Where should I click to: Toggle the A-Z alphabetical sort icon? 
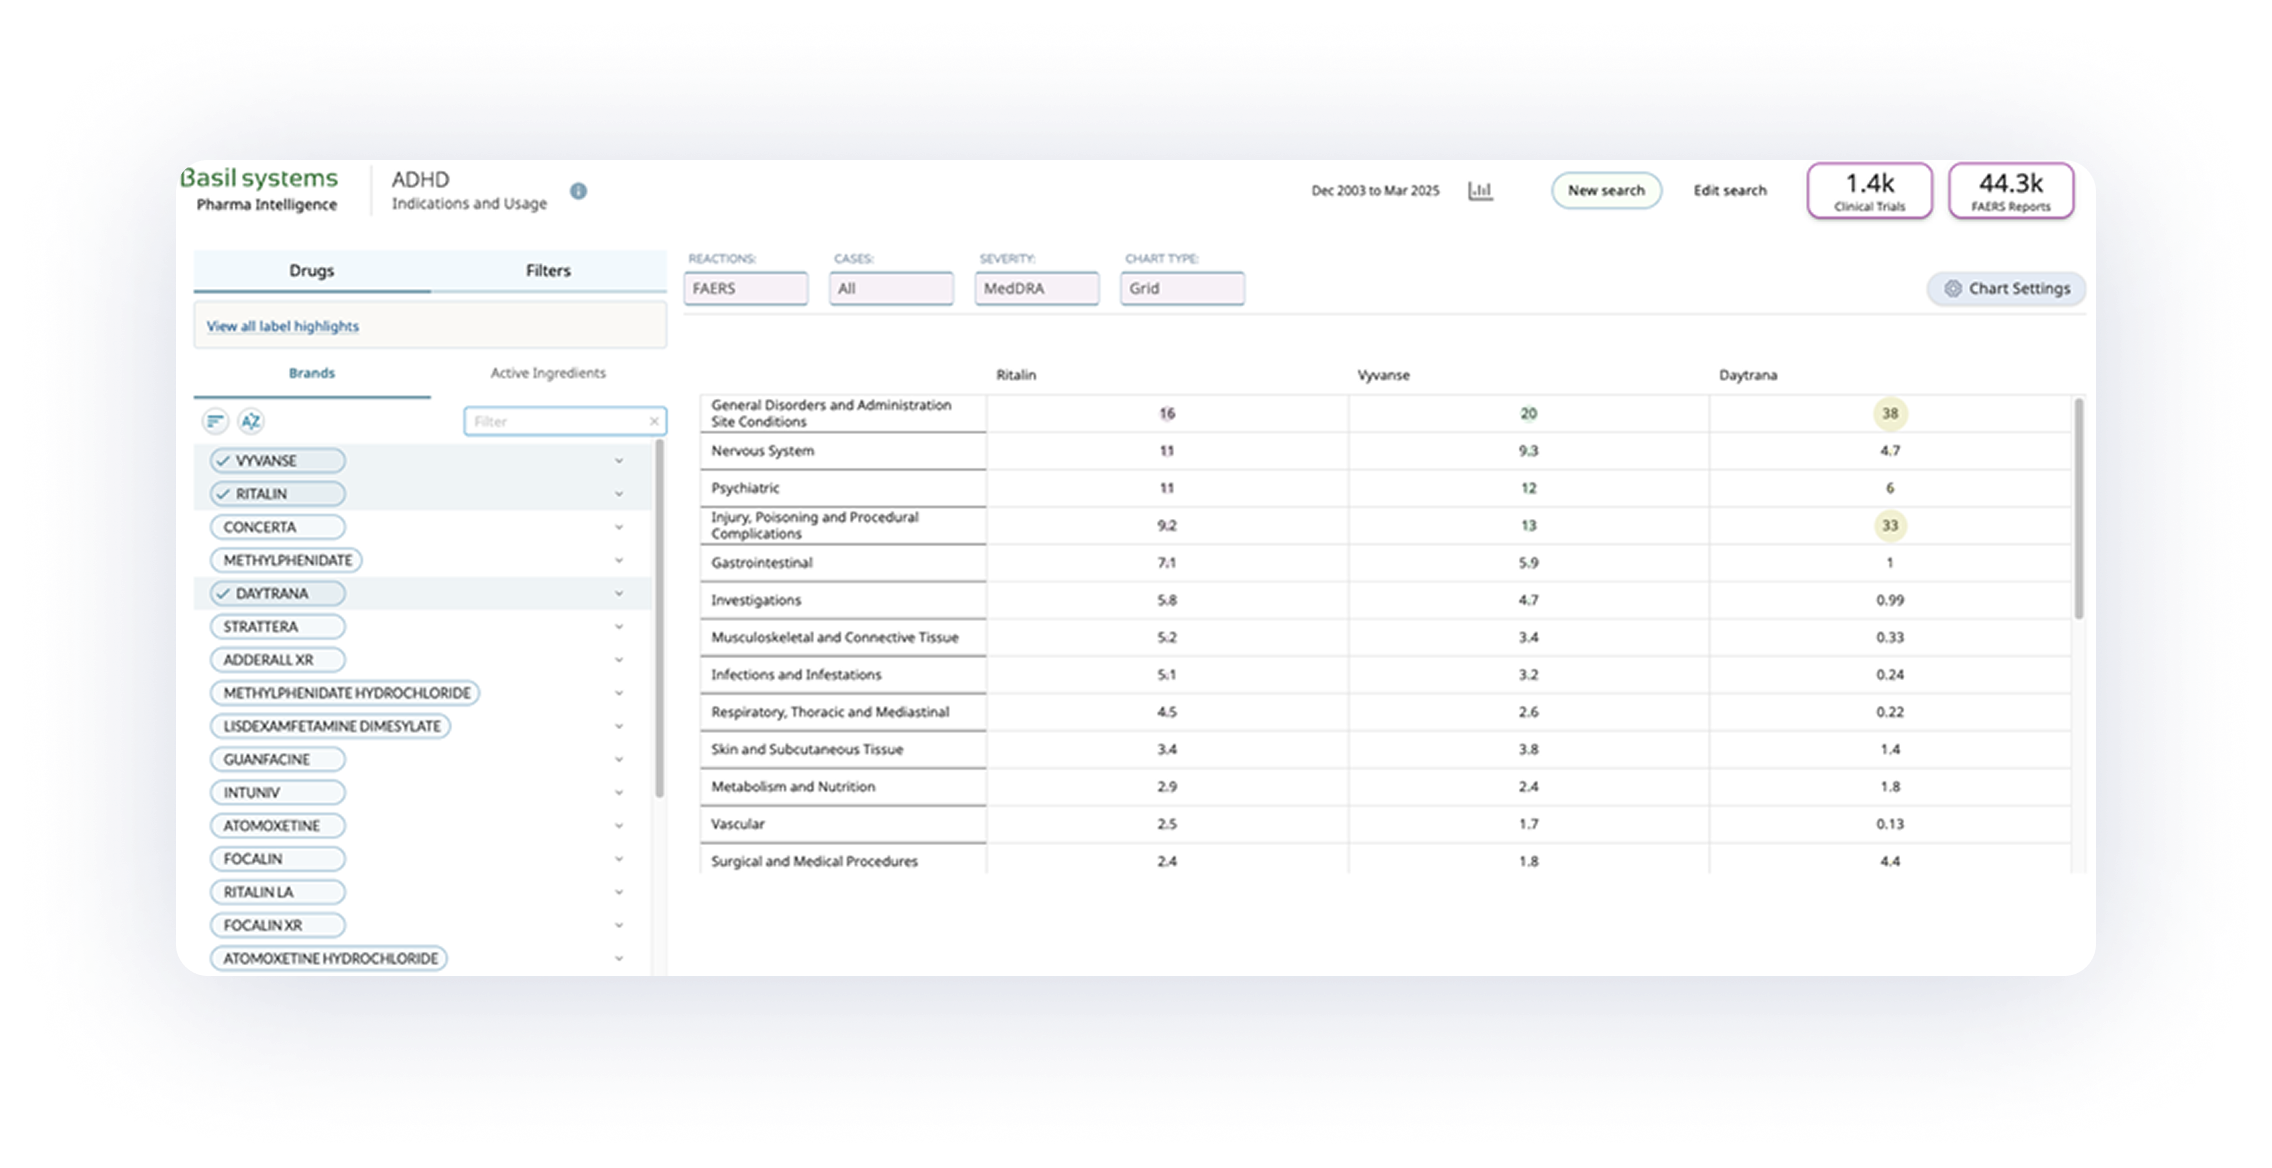coord(251,422)
